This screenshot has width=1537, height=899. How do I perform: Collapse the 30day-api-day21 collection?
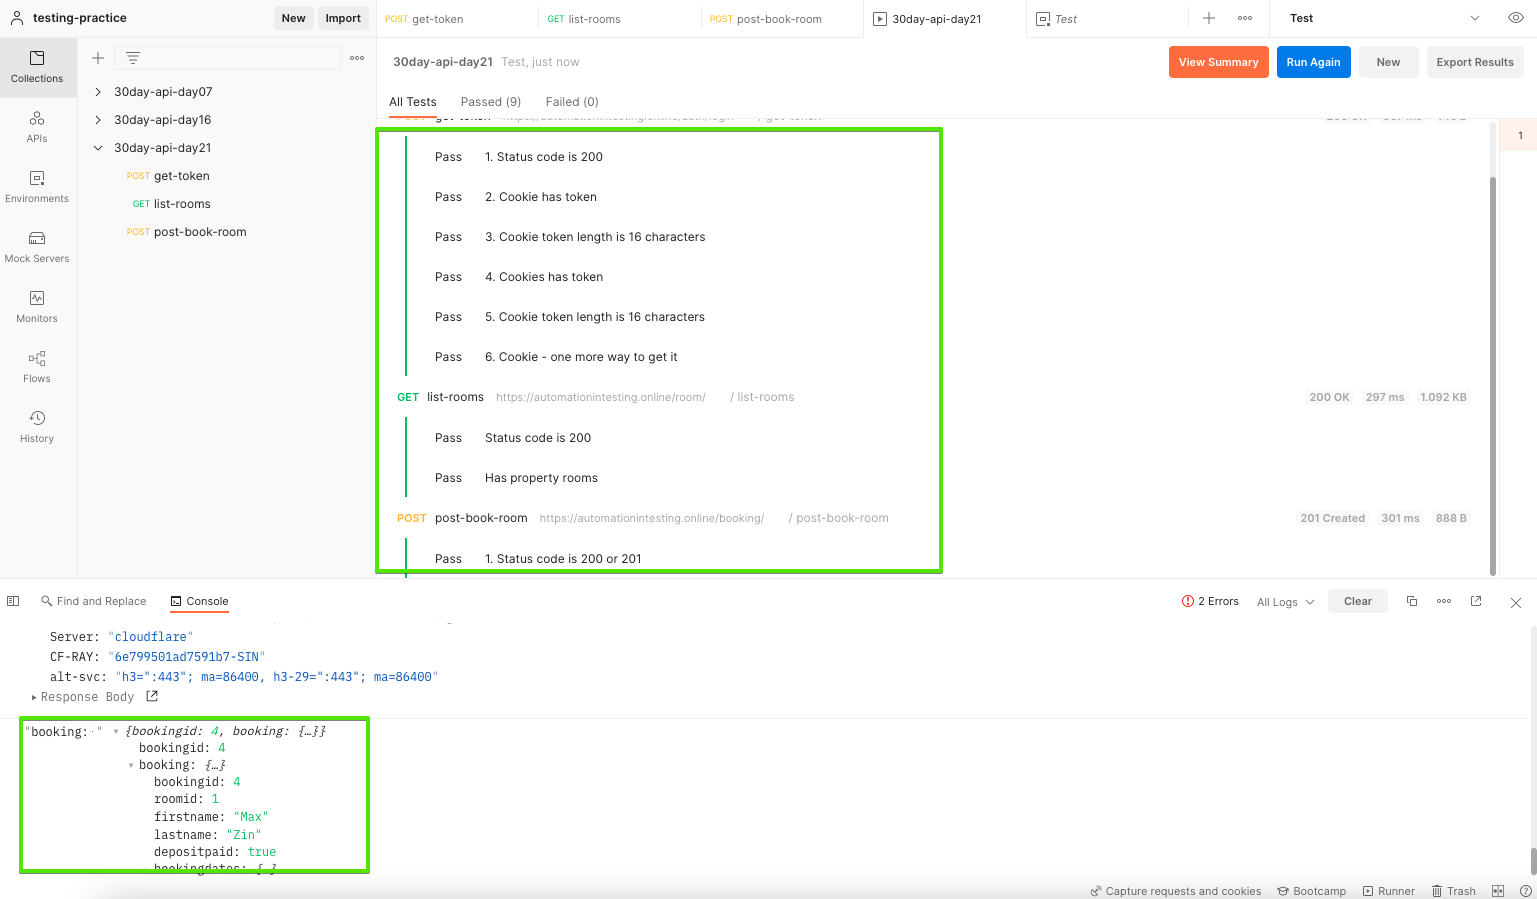tap(98, 148)
